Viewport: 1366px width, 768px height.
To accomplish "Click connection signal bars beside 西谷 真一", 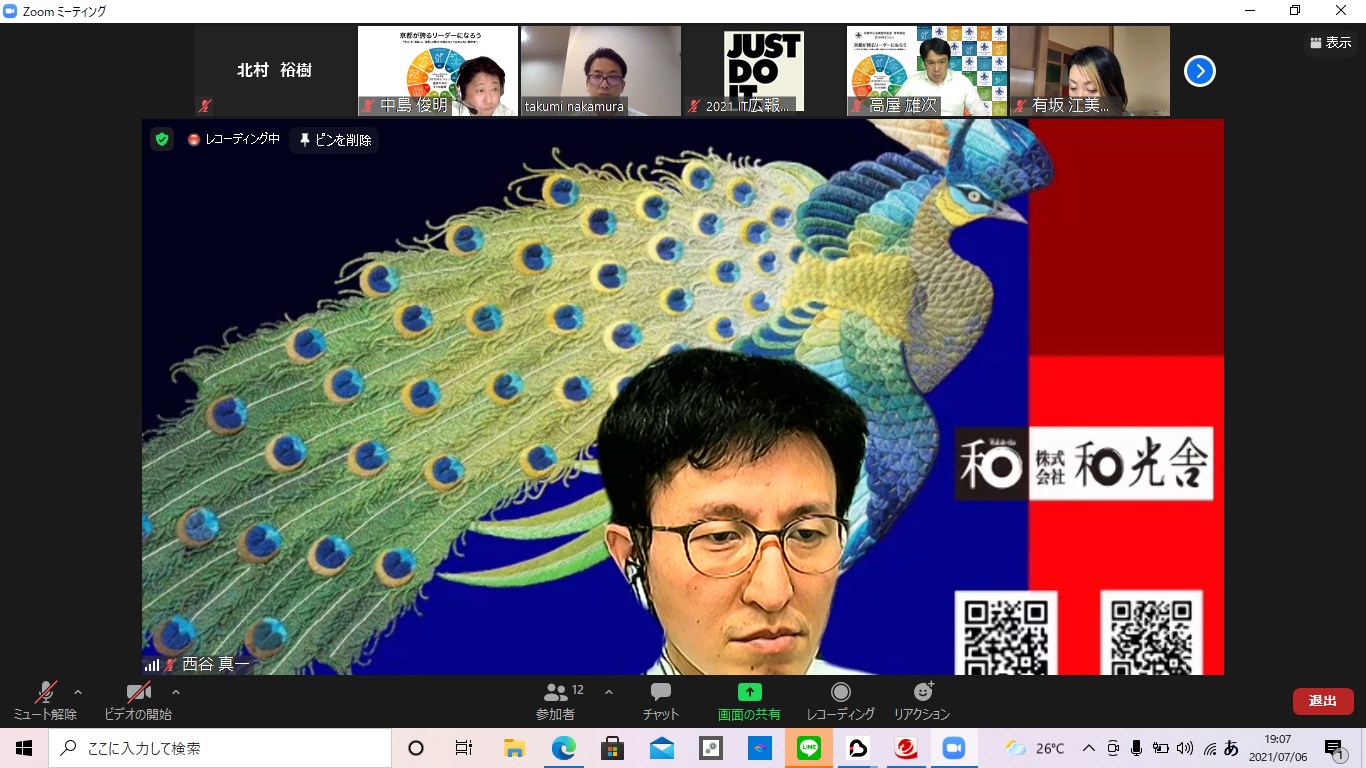I will click(x=152, y=665).
